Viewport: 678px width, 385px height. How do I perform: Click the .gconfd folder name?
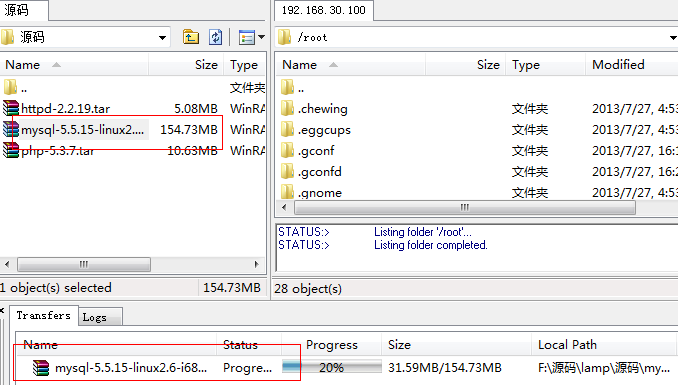pyautogui.click(x=320, y=172)
